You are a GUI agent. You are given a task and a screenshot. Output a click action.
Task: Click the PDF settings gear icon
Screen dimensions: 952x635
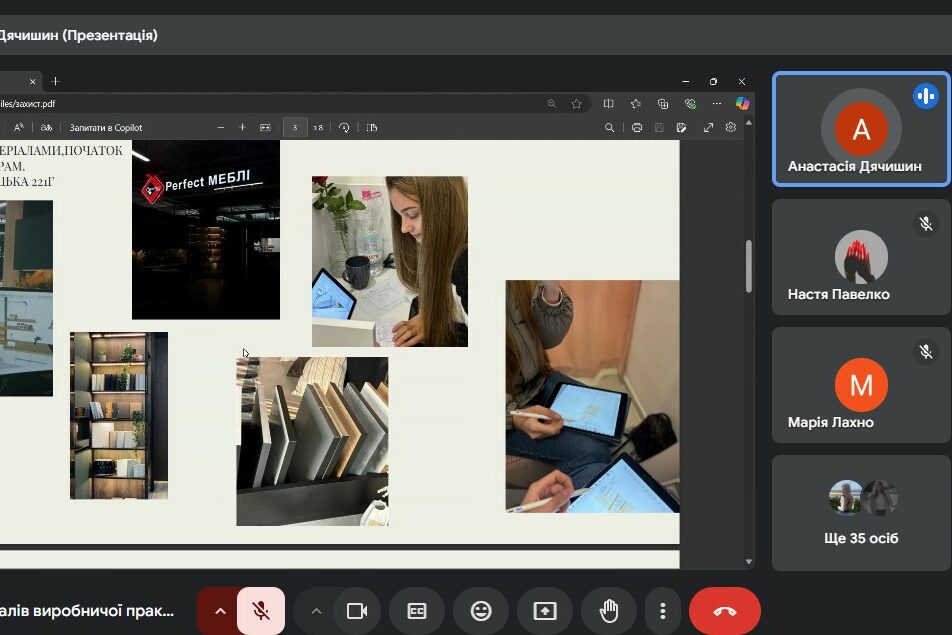pyautogui.click(x=731, y=128)
